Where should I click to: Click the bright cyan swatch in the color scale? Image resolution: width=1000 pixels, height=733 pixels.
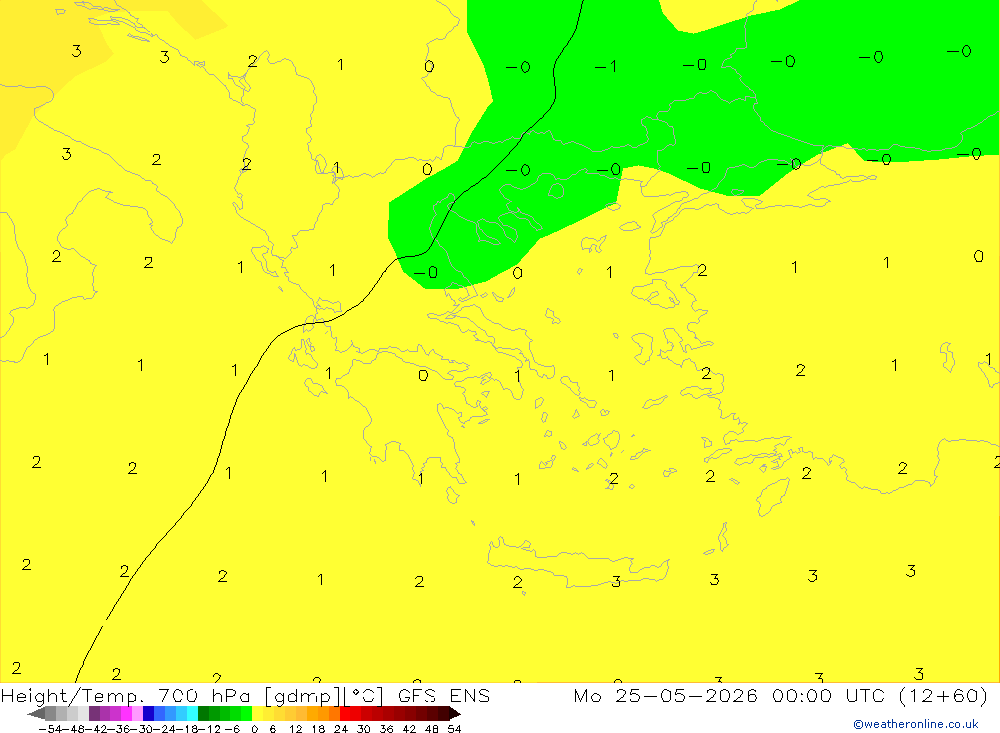pyautogui.click(x=192, y=714)
